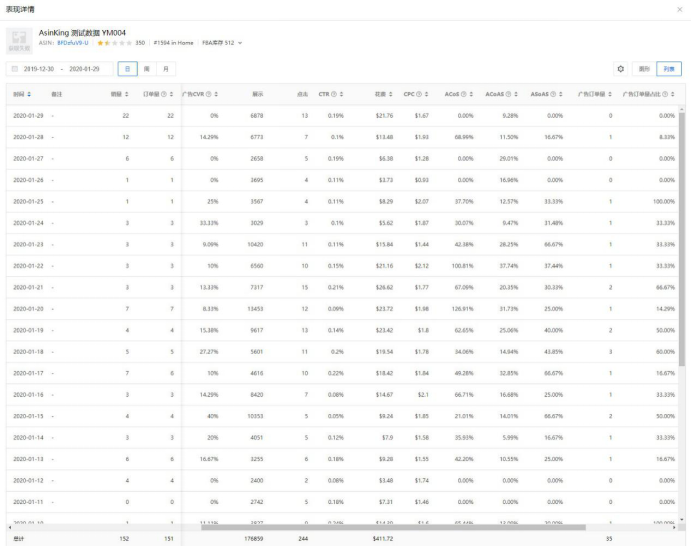Switch to 图形 chart view tab
Image resolution: width=692 pixels, height=547 pixels.
point(645,69)
